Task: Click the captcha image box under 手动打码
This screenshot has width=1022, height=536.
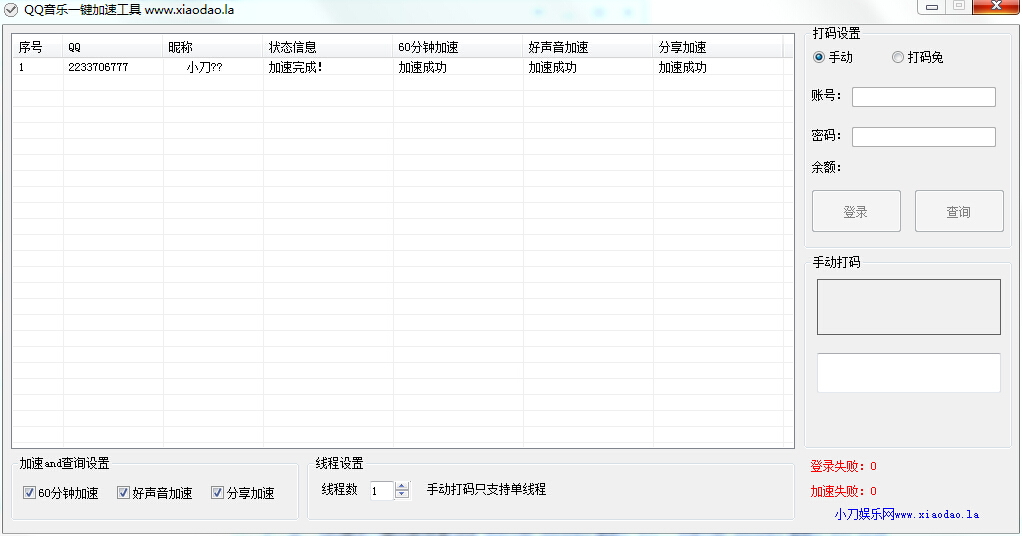Action: click(x=909, y=307)
